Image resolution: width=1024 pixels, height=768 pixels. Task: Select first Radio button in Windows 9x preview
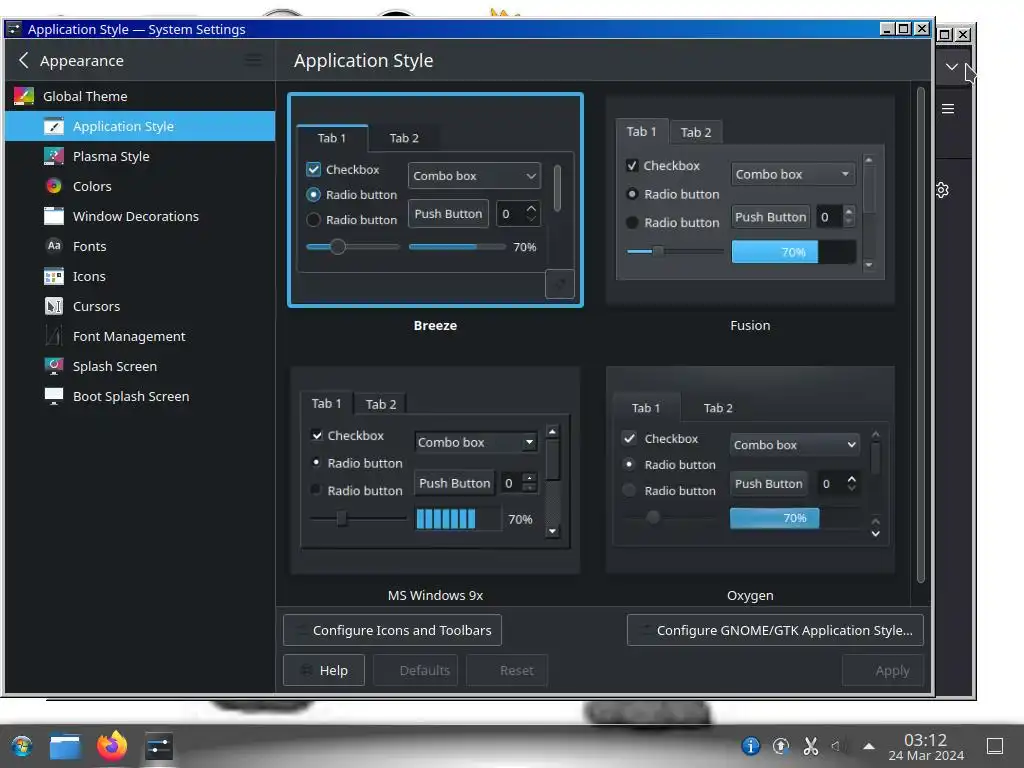click(317, 462)
